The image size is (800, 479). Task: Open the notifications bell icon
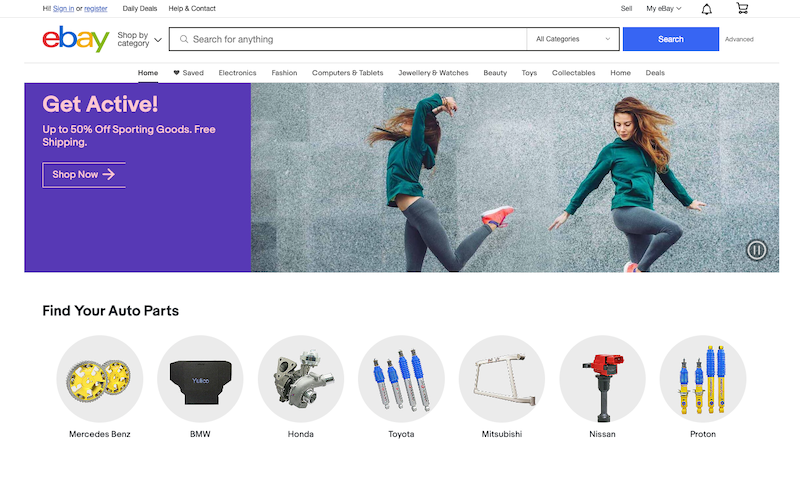[707, 9]
